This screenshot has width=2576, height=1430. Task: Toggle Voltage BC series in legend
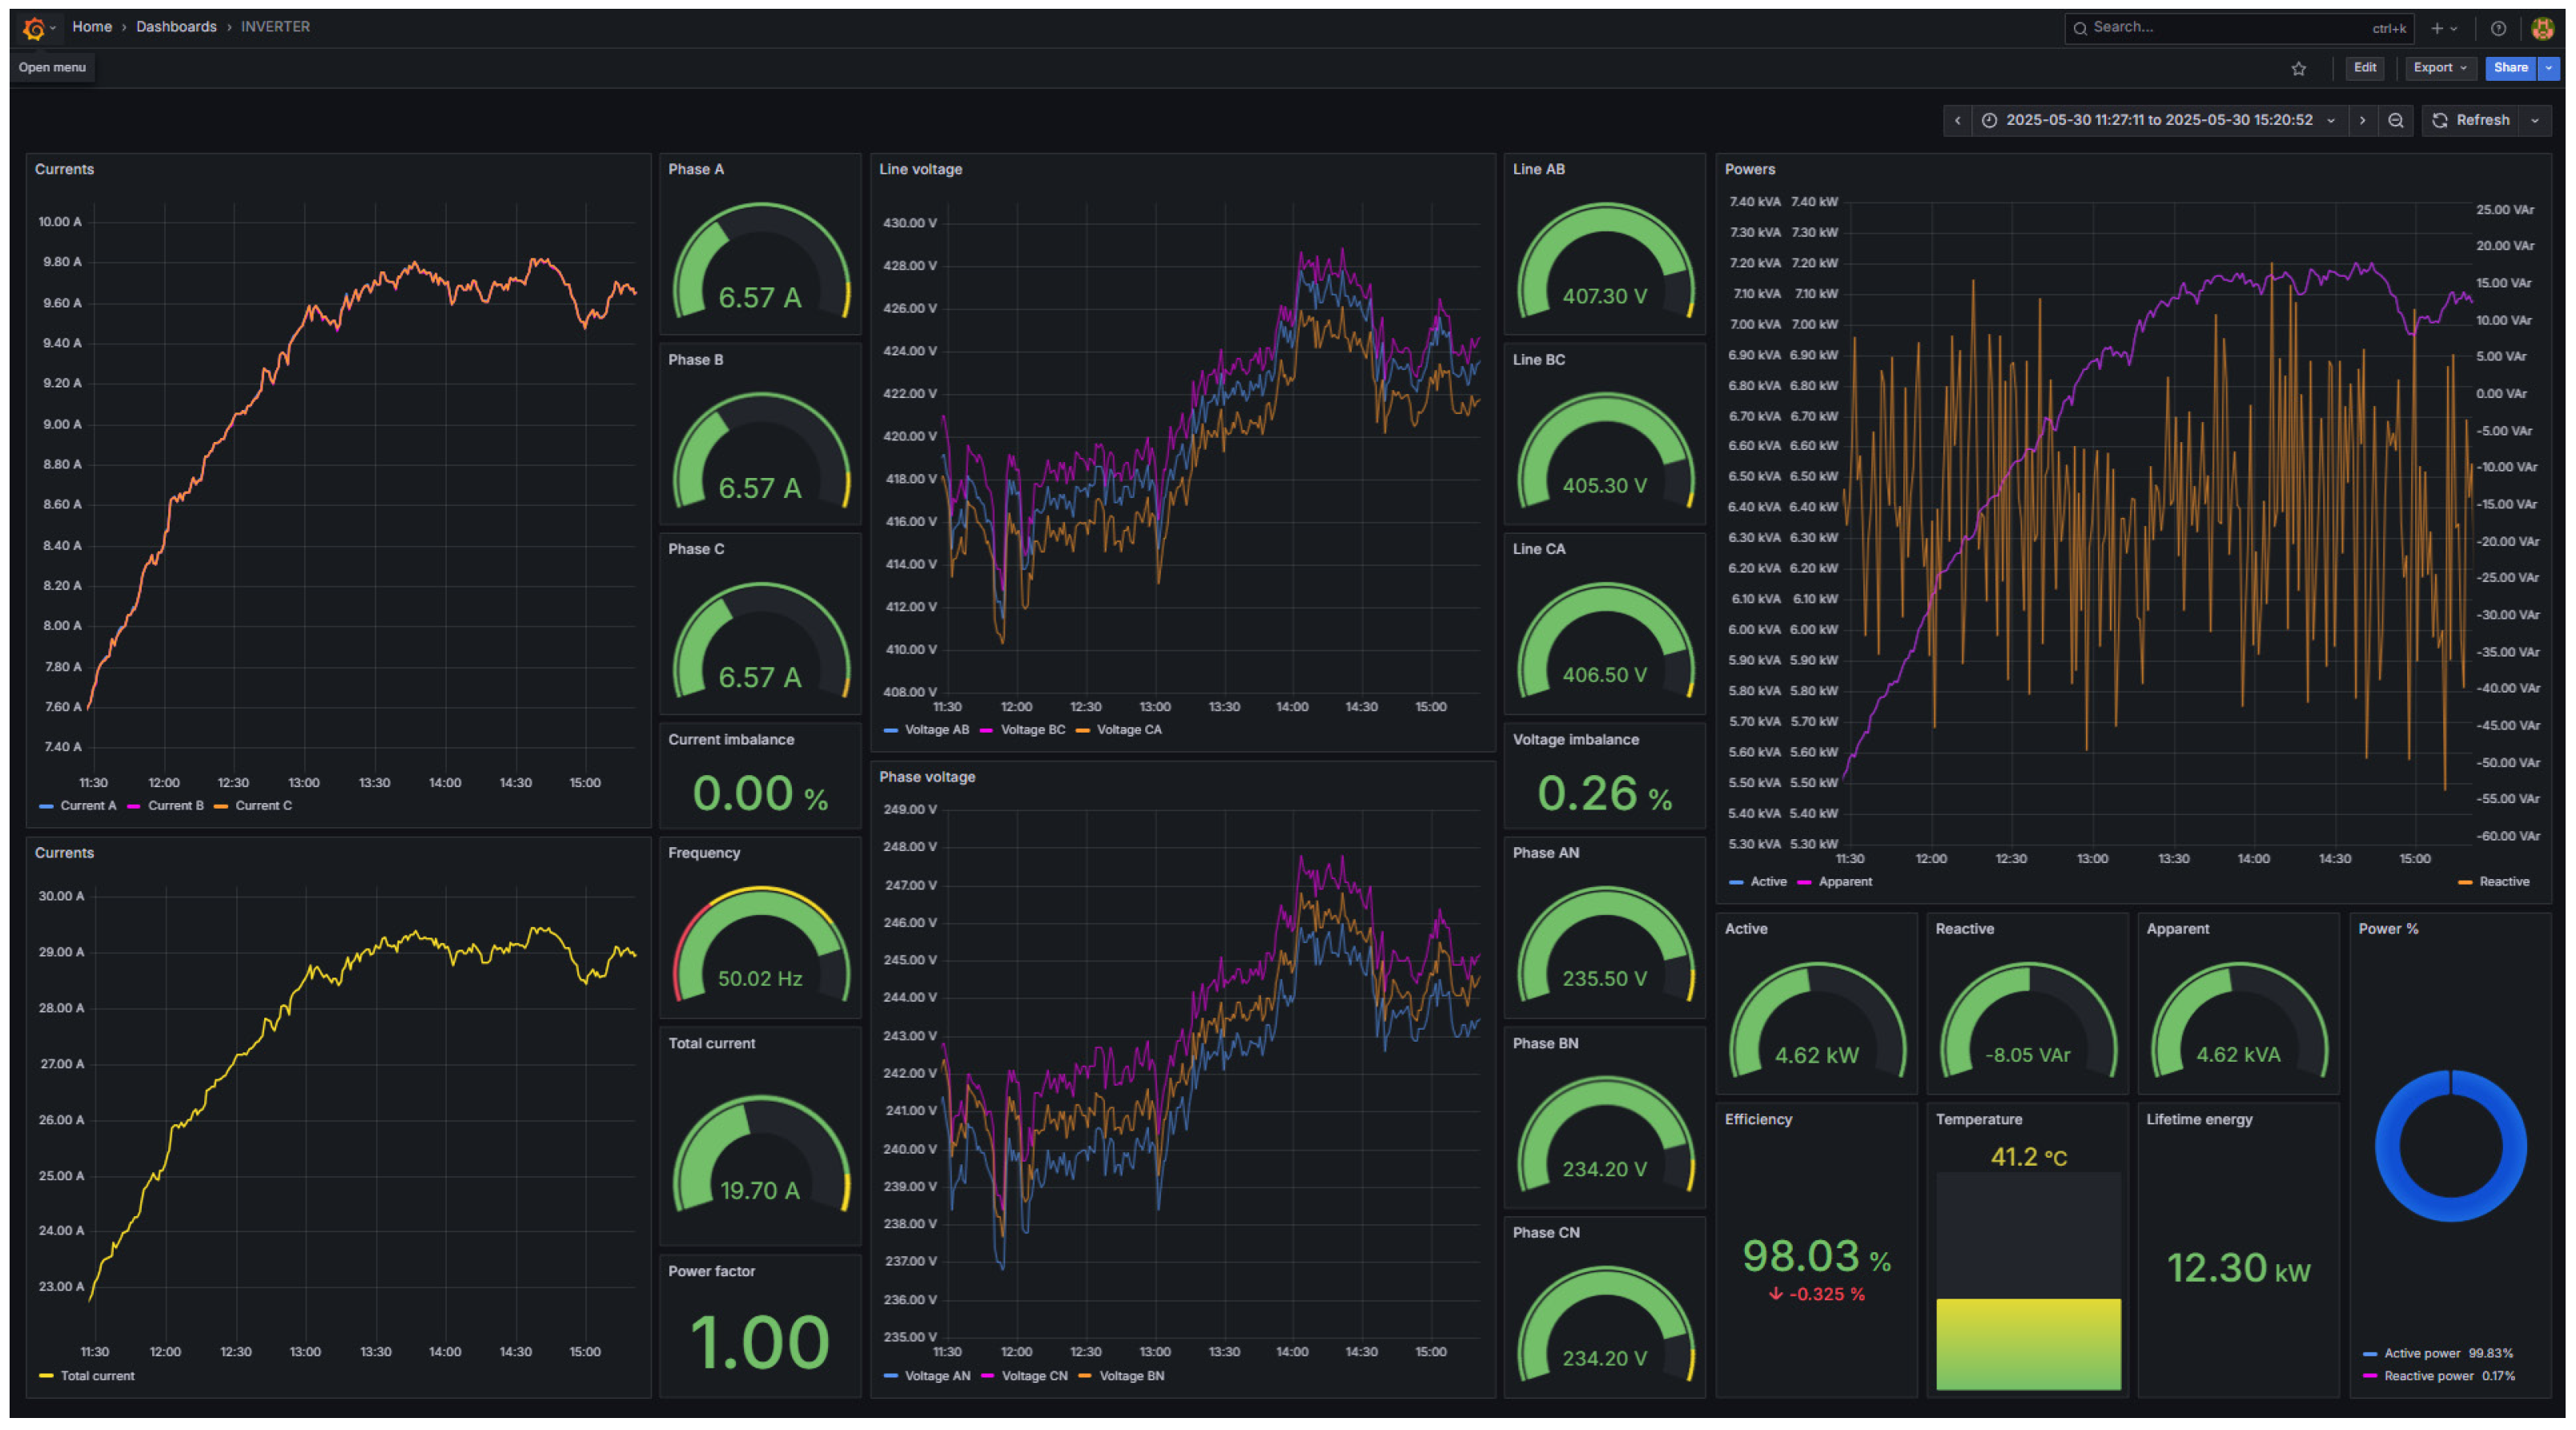click(1032, 730)
